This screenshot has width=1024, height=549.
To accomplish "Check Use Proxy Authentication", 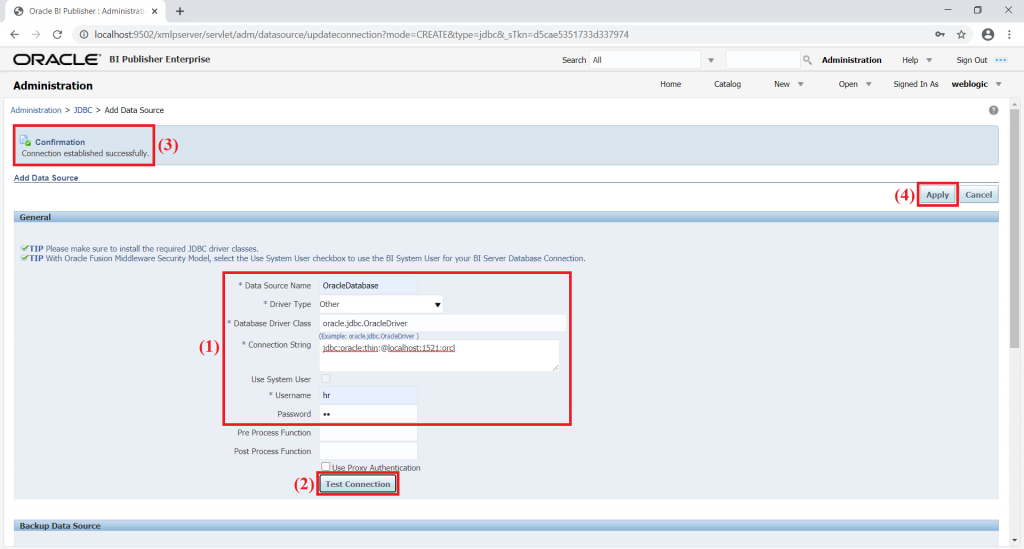I will 325,466.
